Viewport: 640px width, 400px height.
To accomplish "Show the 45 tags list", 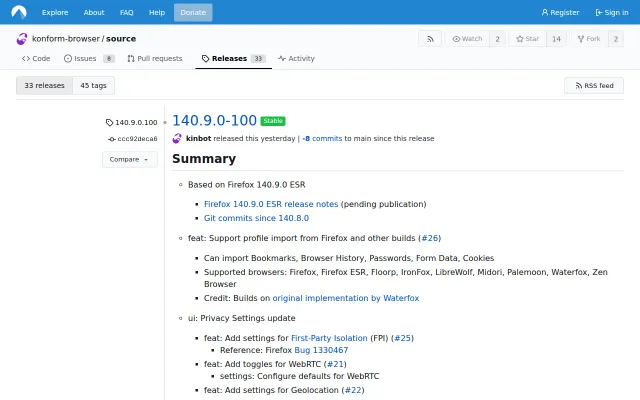I will point(93,85).
